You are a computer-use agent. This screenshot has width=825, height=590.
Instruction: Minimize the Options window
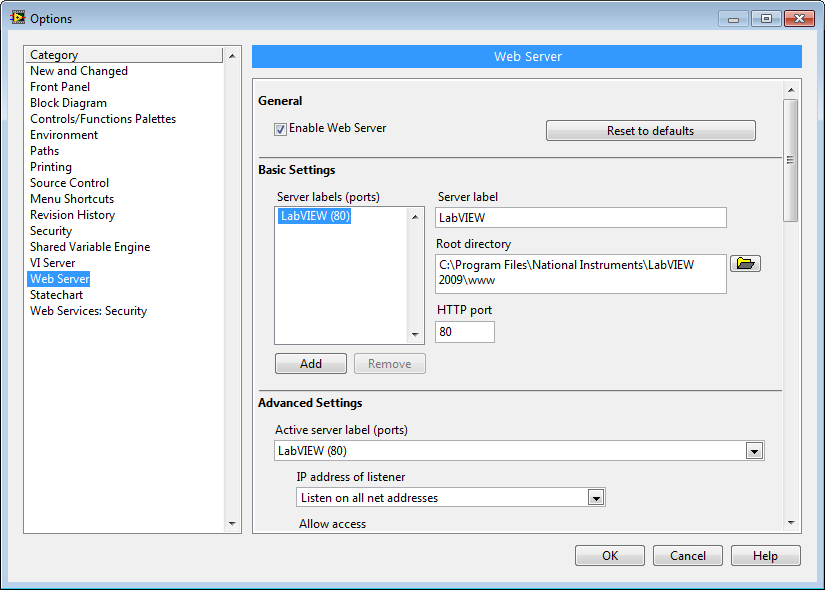pyautogui.click(x=733, y=19)
